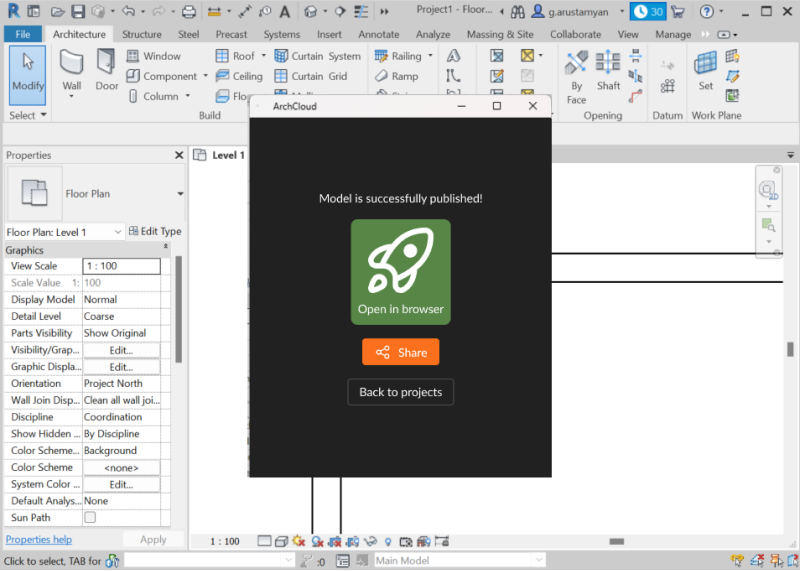Open the Annotate ribbon tab
The width and height of the screenshot is (800, 571).
pyautogui.click(x=378, y=34)
